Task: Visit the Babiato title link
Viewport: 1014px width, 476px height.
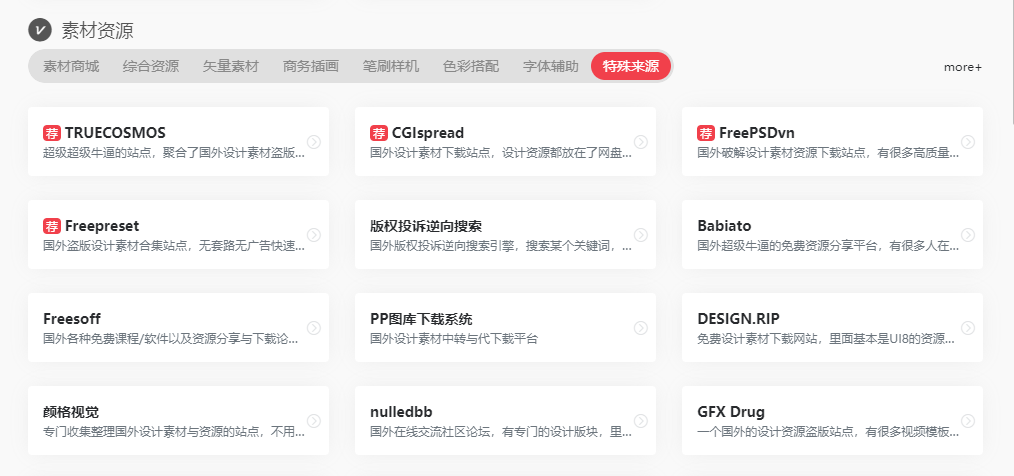Action: click(724, 226)
